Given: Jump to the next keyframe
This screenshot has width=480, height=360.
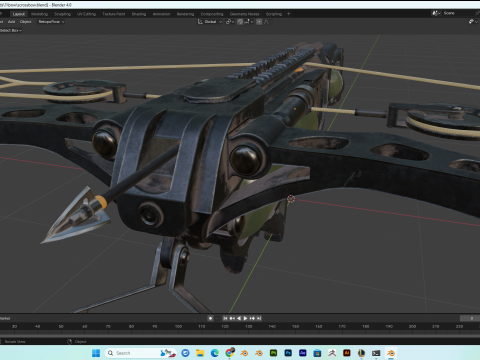Looking at the screenshot, I should pos(252,318).
